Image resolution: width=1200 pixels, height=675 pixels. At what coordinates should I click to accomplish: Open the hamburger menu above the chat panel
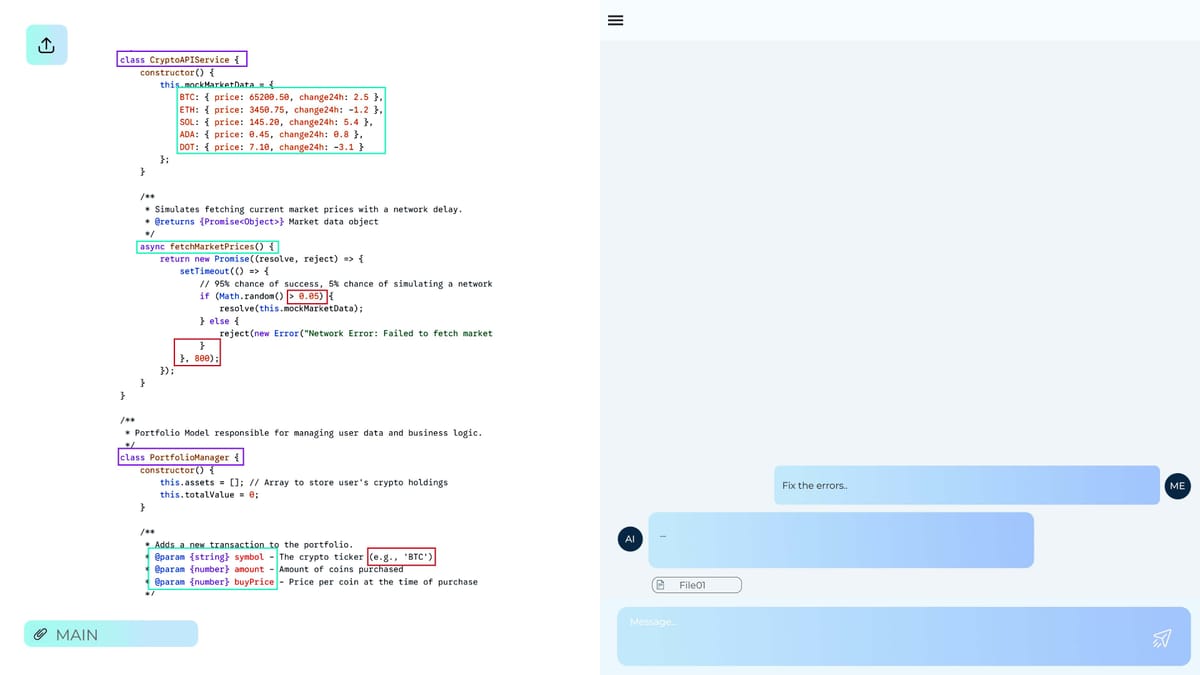616,20
